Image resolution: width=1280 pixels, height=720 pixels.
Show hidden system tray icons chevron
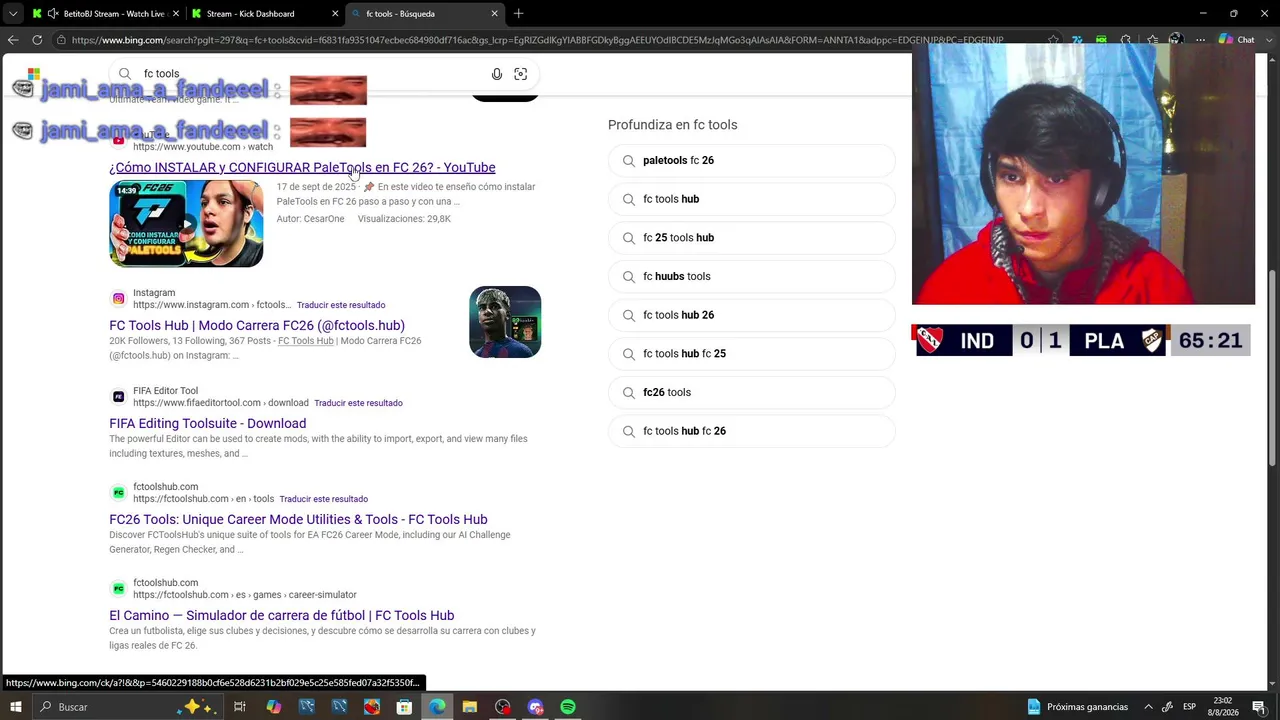point(1148,707)
